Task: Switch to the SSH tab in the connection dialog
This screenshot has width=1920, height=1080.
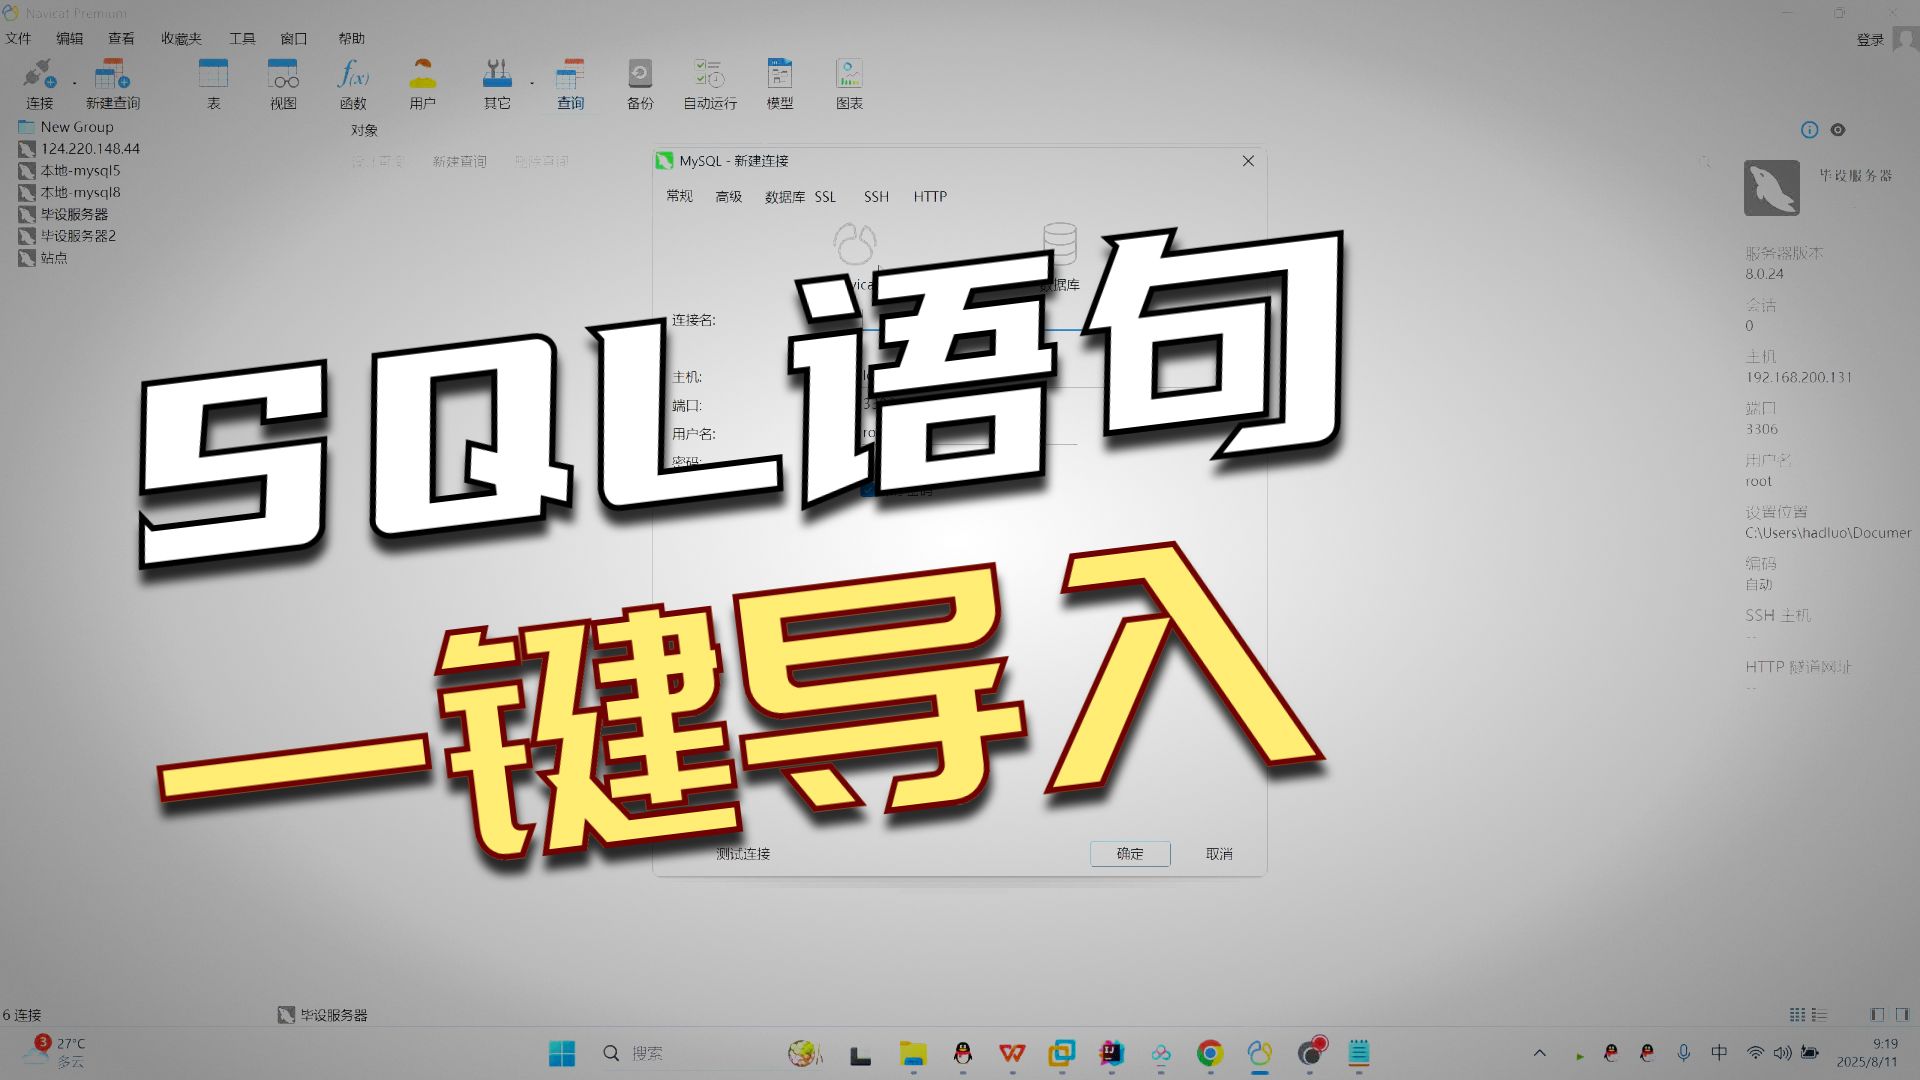Action: (876, 196)
